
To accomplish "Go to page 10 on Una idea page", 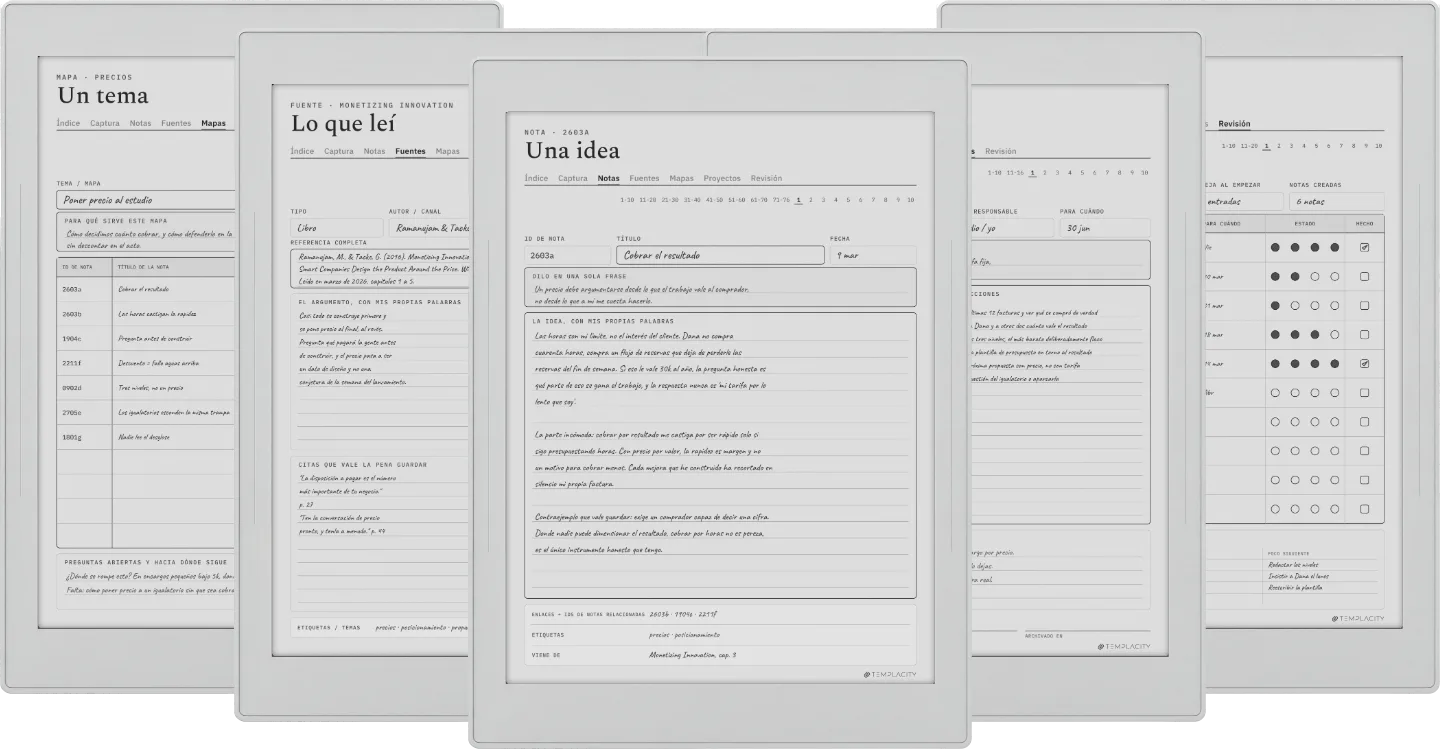I will 910,200.
